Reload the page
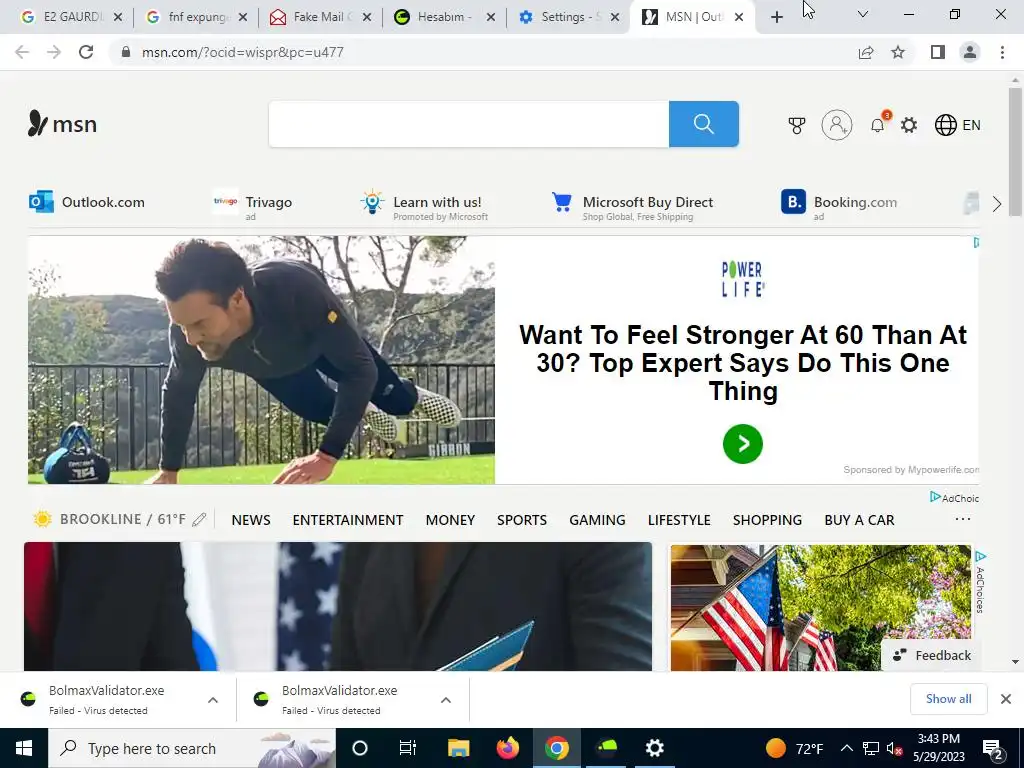This screenshot has width=1024, height=768. pos(86,52)
